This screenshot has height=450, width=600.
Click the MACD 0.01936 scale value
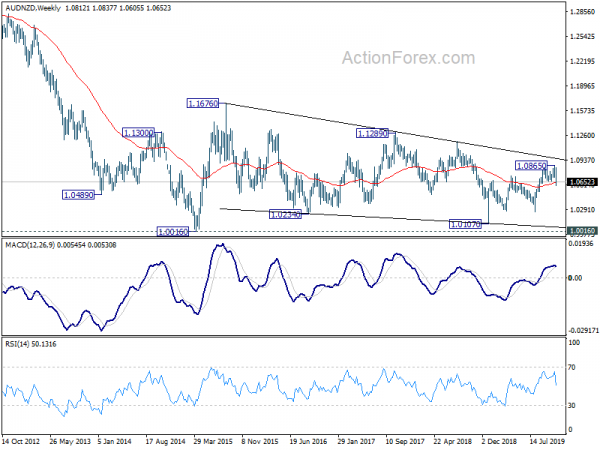(581, 243)
